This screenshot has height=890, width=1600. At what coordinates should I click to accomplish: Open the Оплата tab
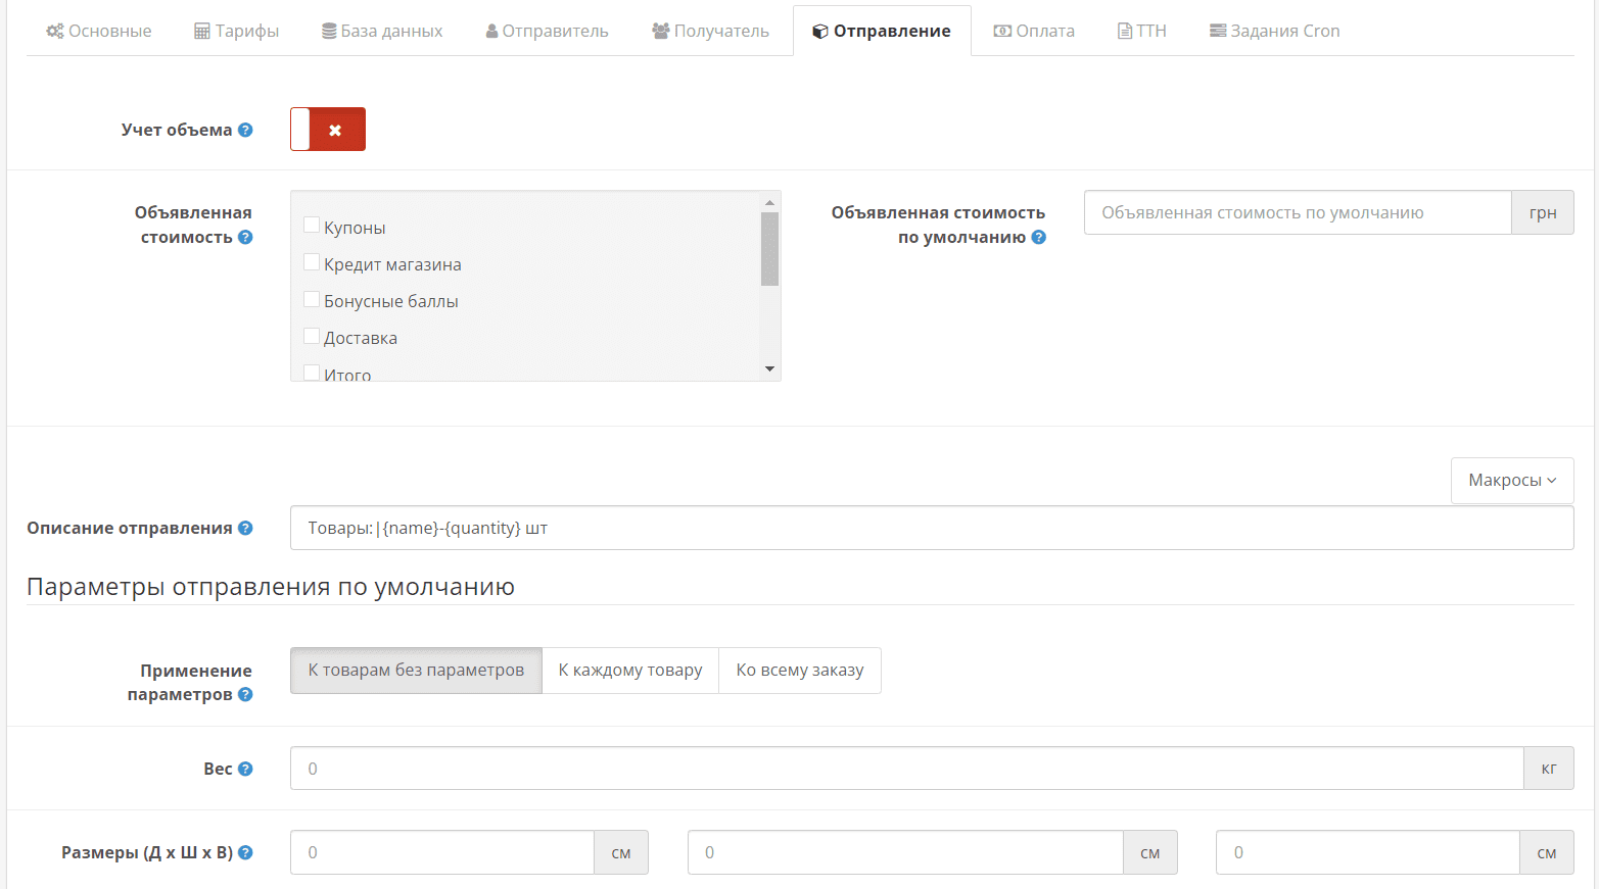pos(1034,31)
